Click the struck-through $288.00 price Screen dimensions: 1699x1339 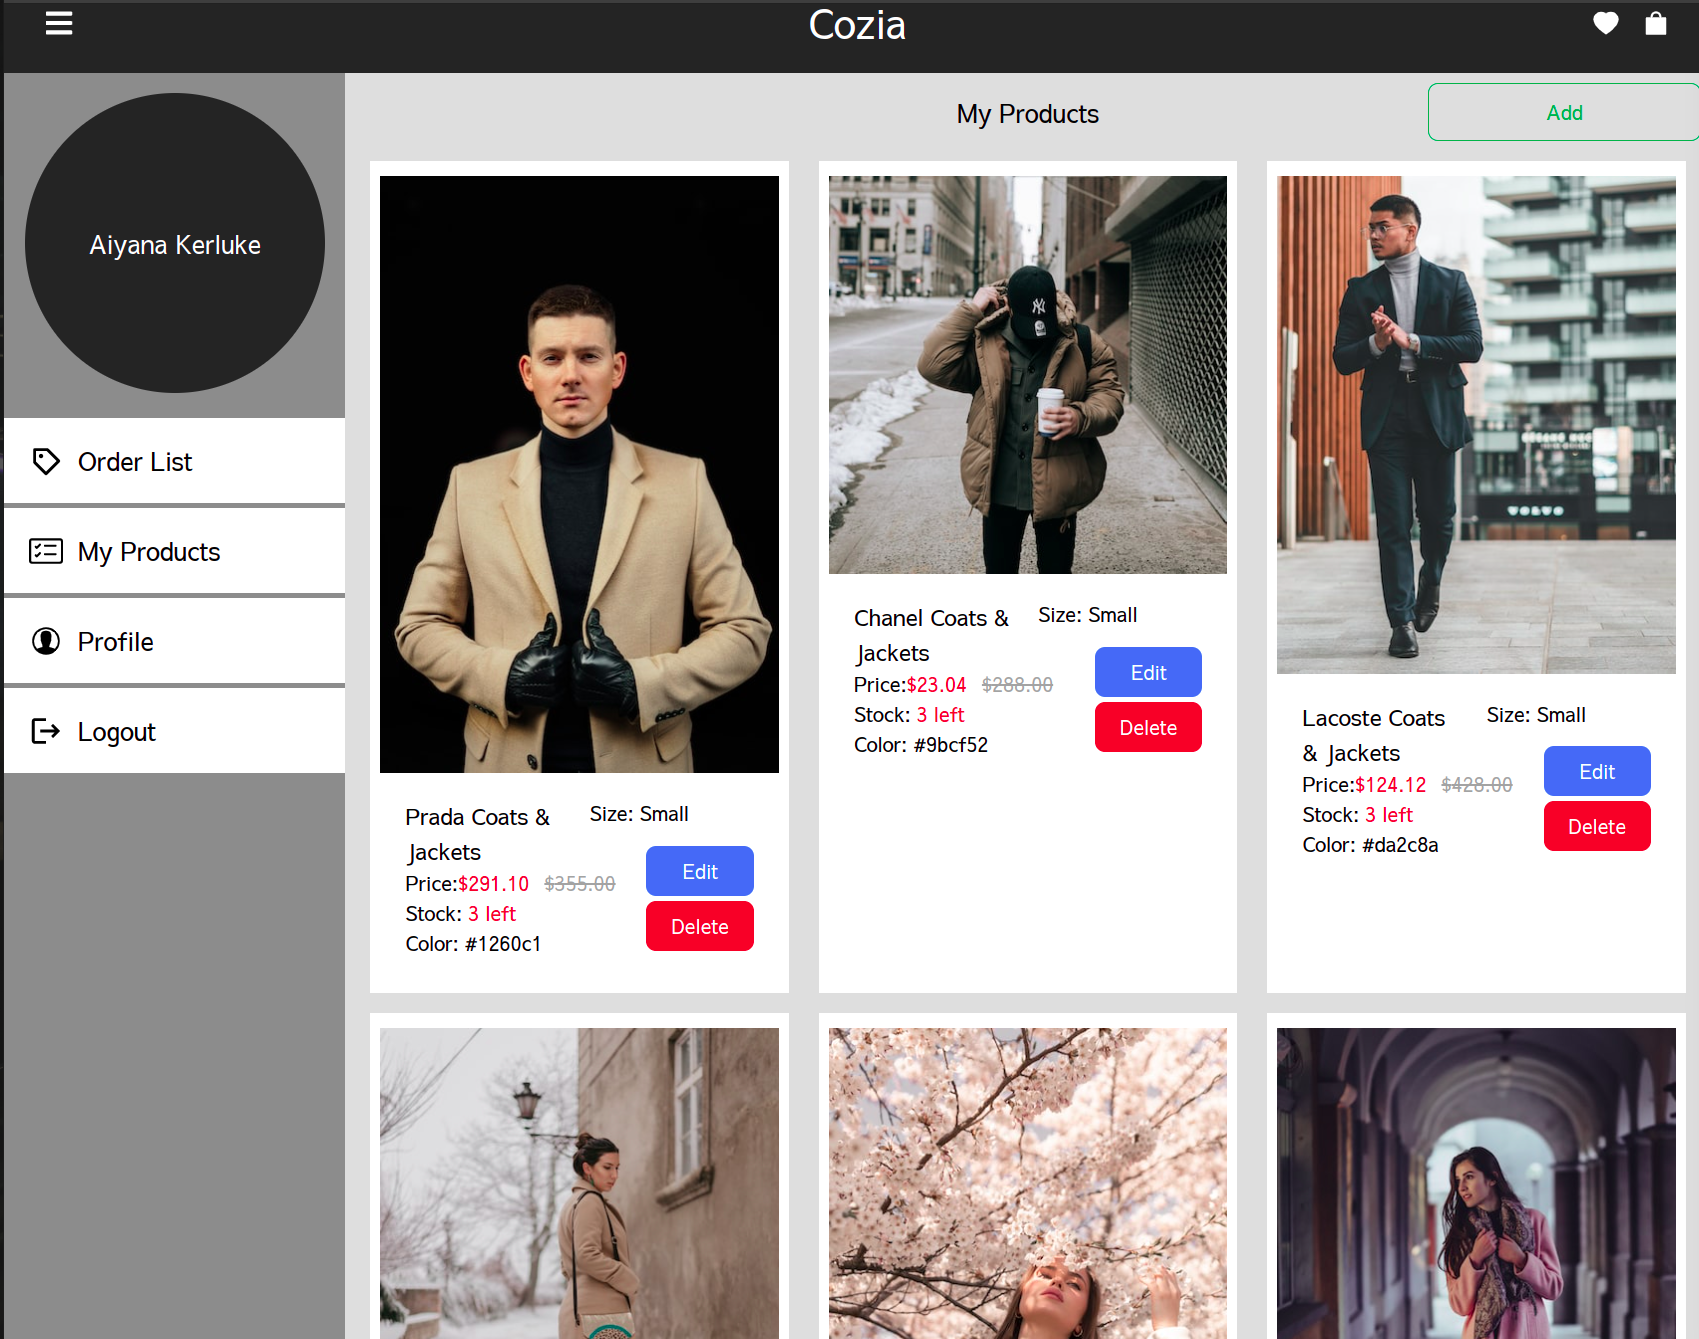coord(1017,685)
